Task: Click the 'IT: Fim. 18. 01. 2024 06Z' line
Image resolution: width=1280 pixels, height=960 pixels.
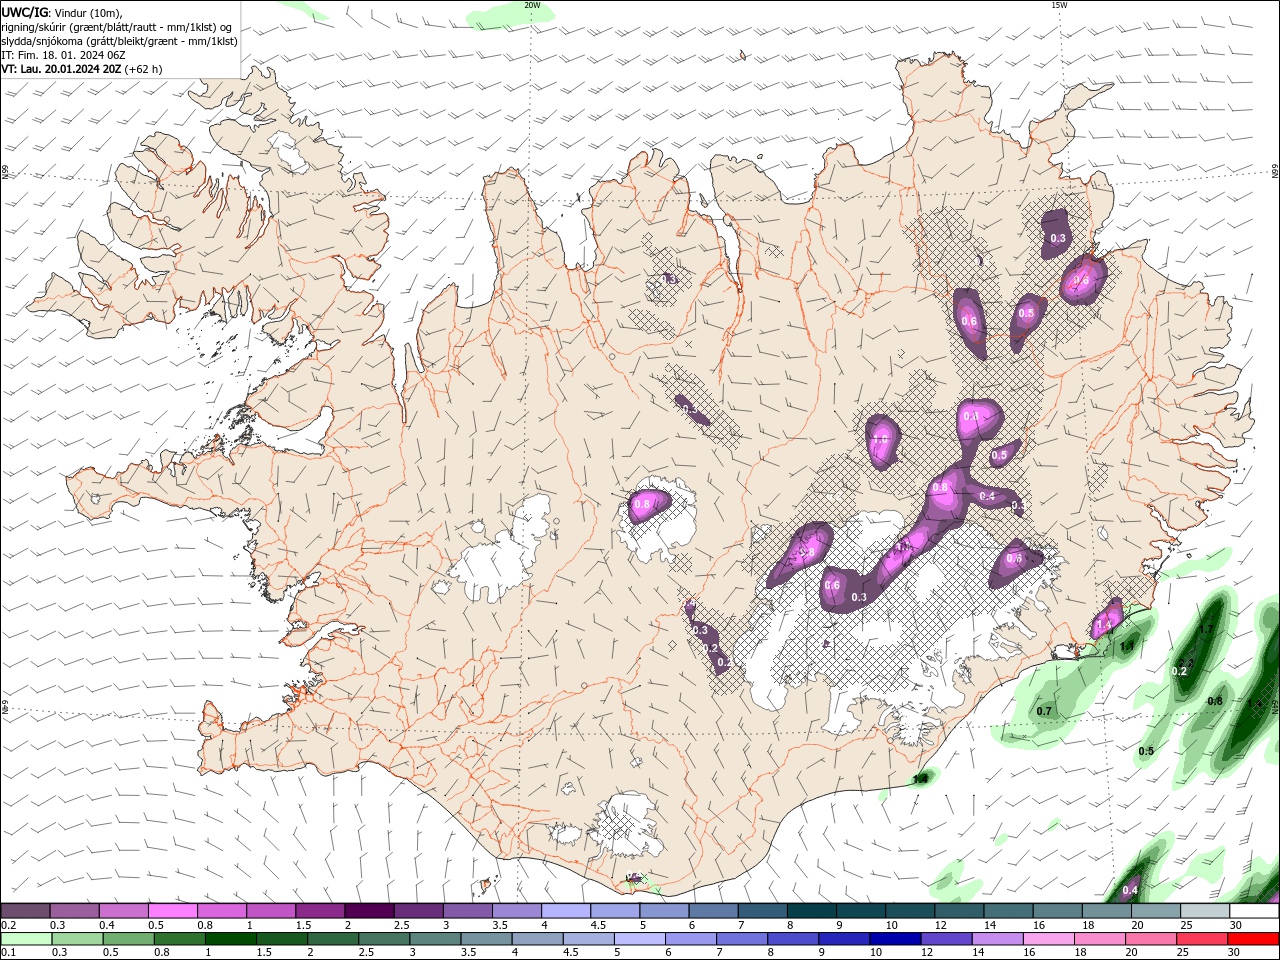Action: (63, 55)
